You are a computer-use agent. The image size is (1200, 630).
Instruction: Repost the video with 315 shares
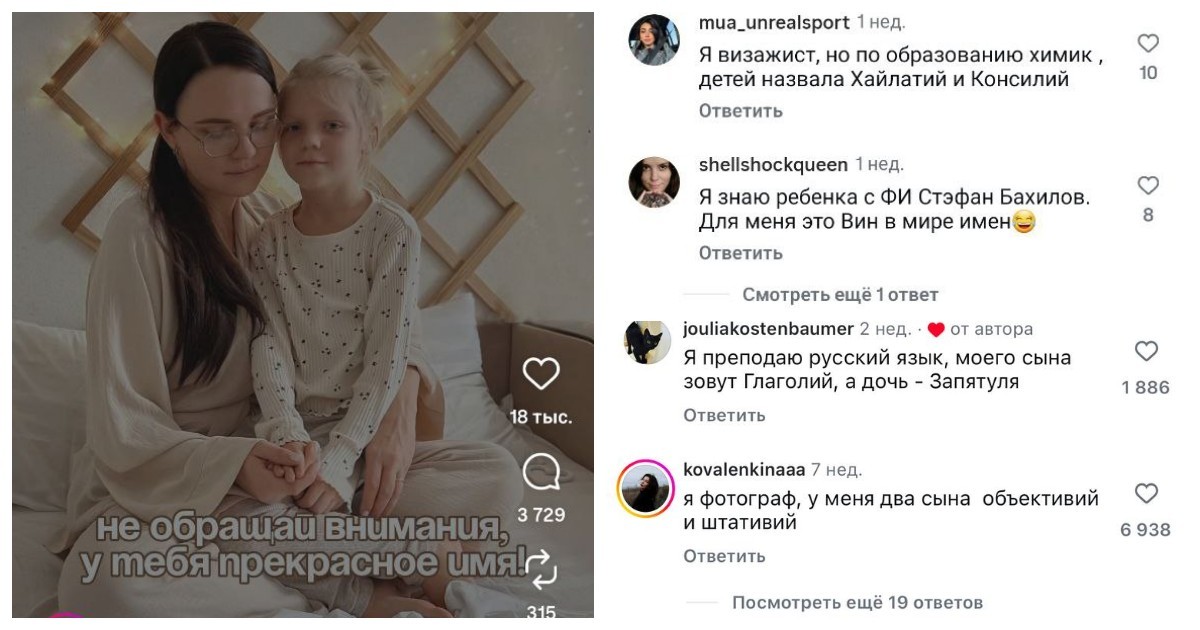click(x=541, y=568)
